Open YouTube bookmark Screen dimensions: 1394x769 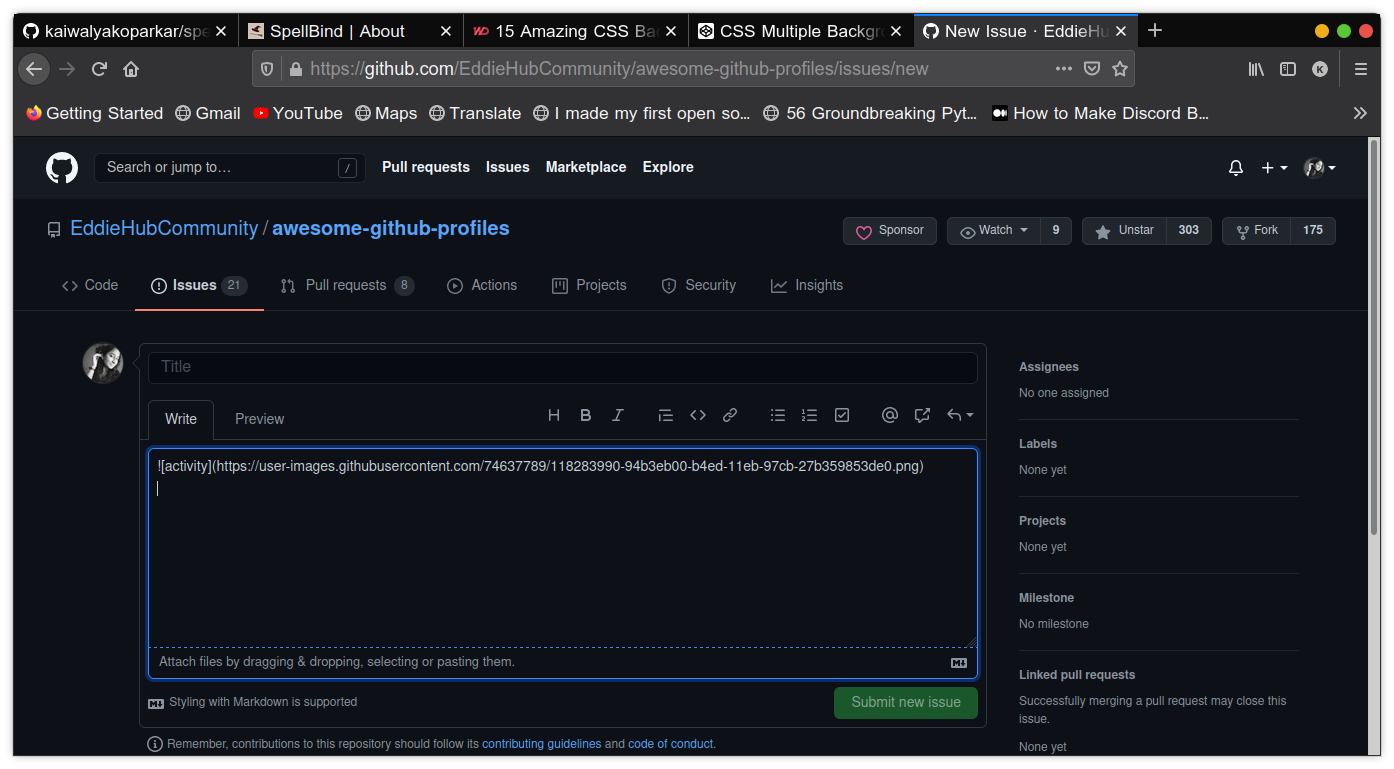[298, 113]
